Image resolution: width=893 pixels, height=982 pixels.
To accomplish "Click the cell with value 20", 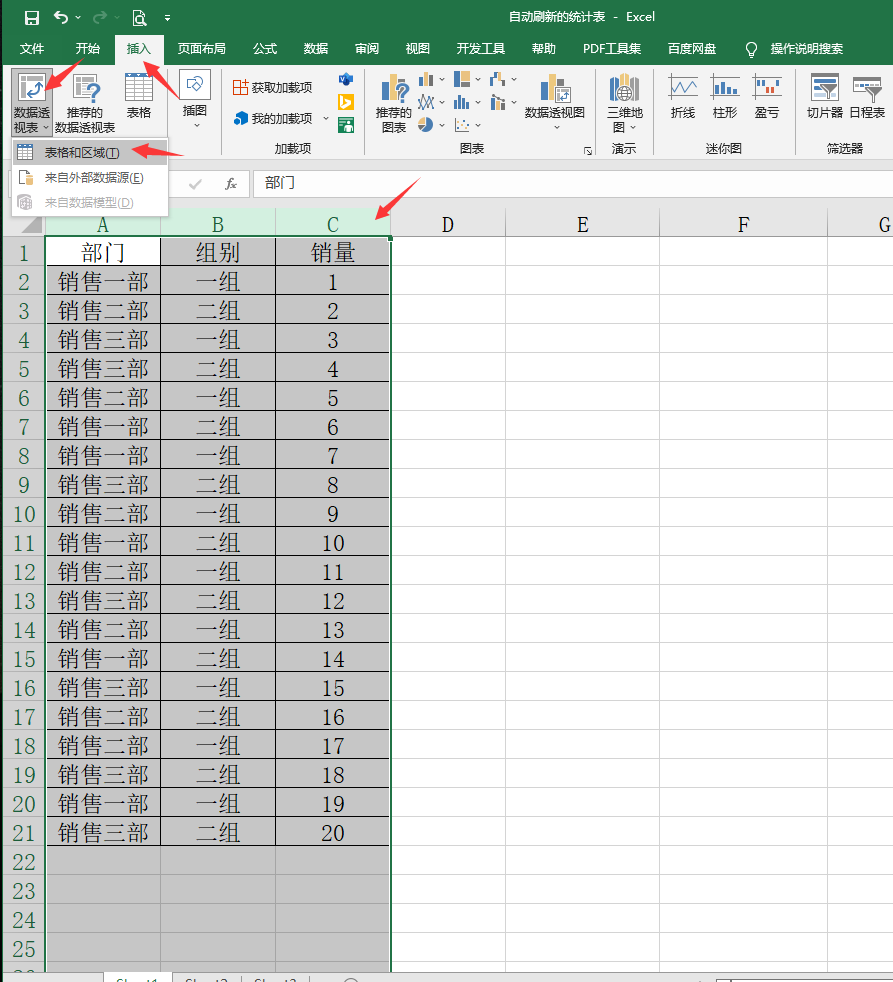I will click(333, 832).
